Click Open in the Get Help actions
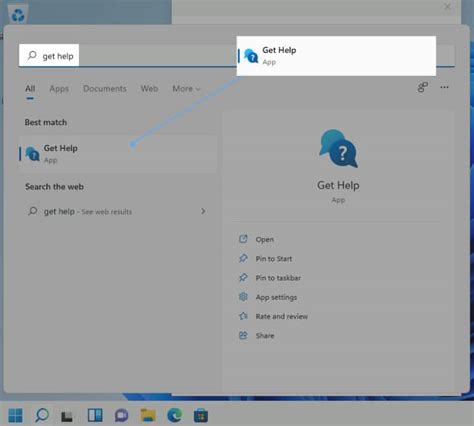474x426 pixels. coord(265,239)
